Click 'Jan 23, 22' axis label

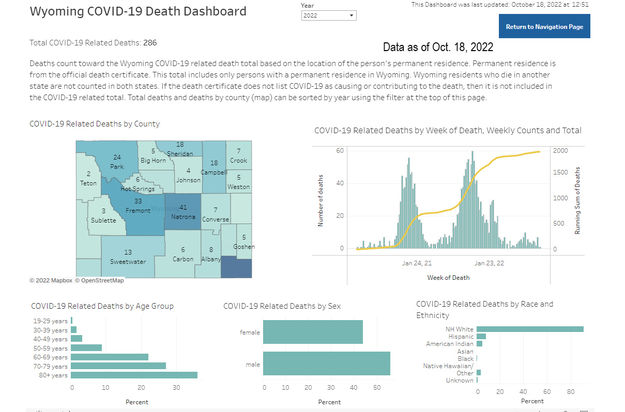pyautogui.click(x=489, y=263)
